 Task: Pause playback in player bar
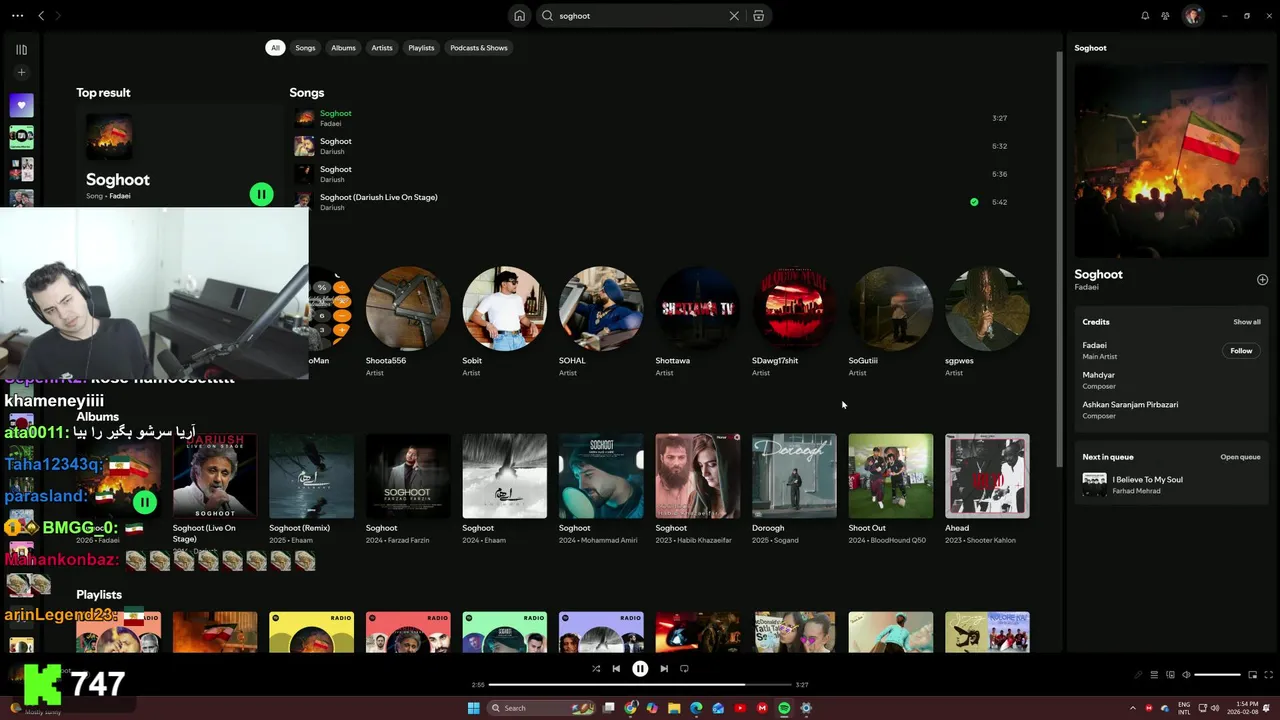click(x=640, y=669)
